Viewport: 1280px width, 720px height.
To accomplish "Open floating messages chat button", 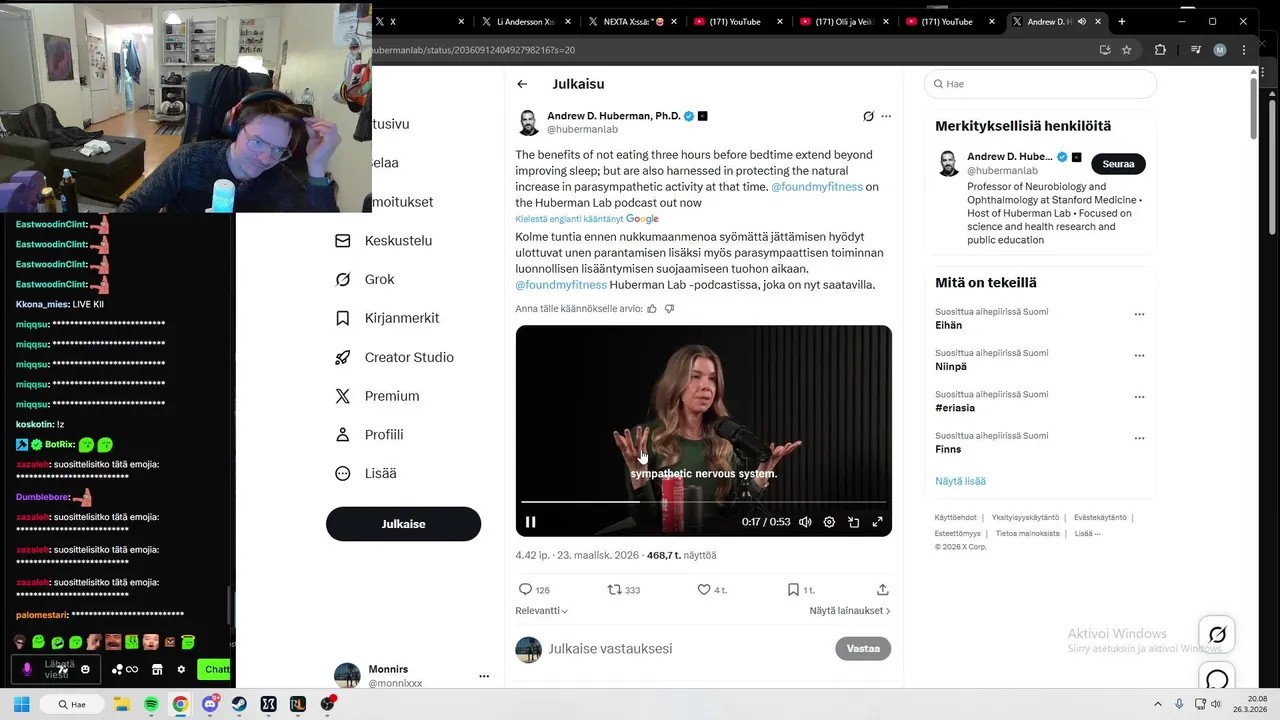I will pos(1217,680).
